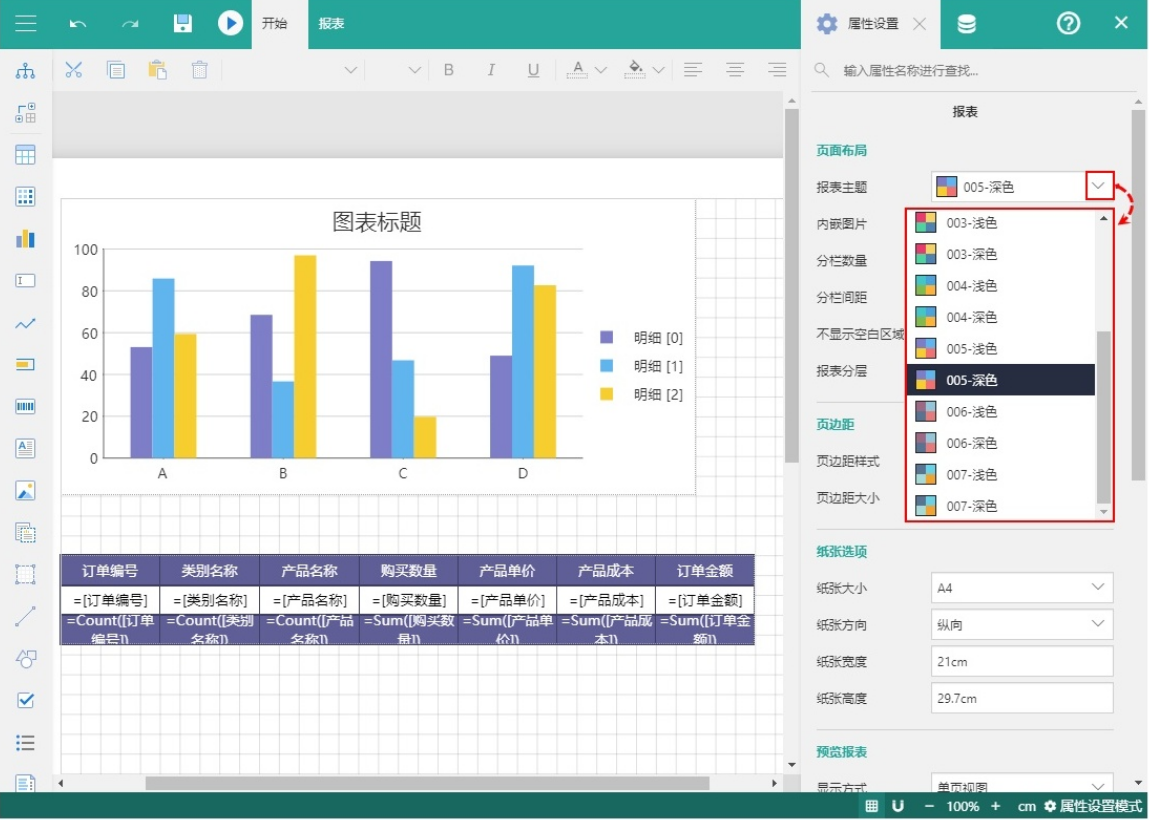Switch 属性设置模式 properties mode
This screenshot has width=1149, height=820.
pos(1093,806)
